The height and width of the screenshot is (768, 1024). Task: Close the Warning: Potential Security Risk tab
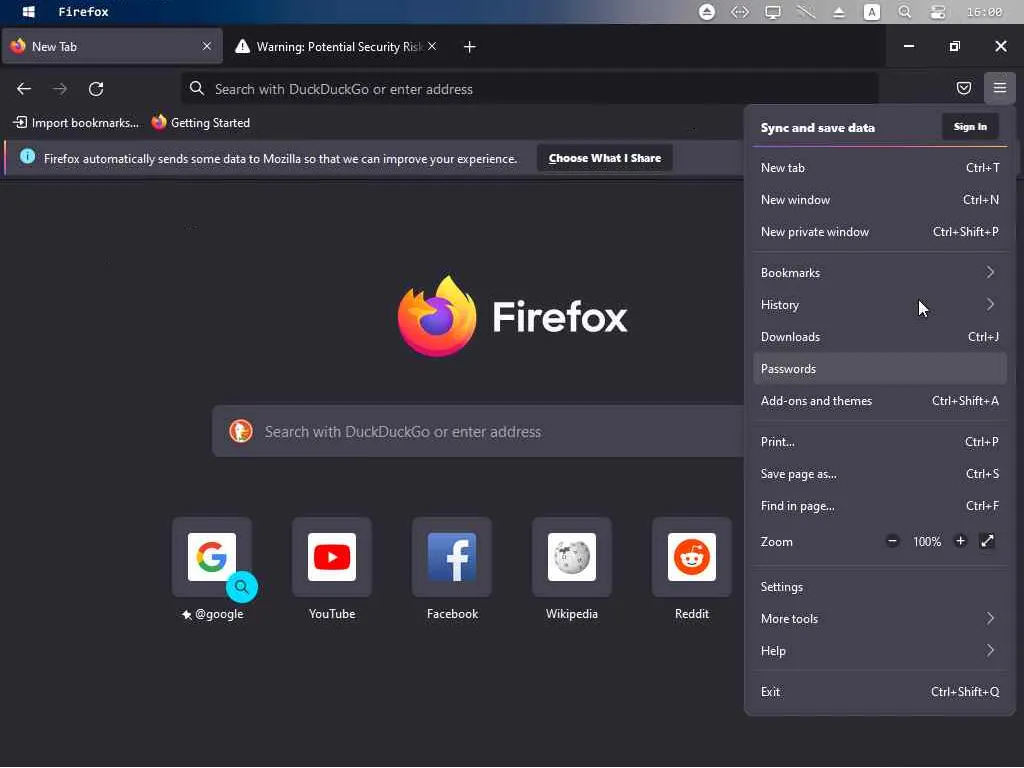[x=432, y=46]
